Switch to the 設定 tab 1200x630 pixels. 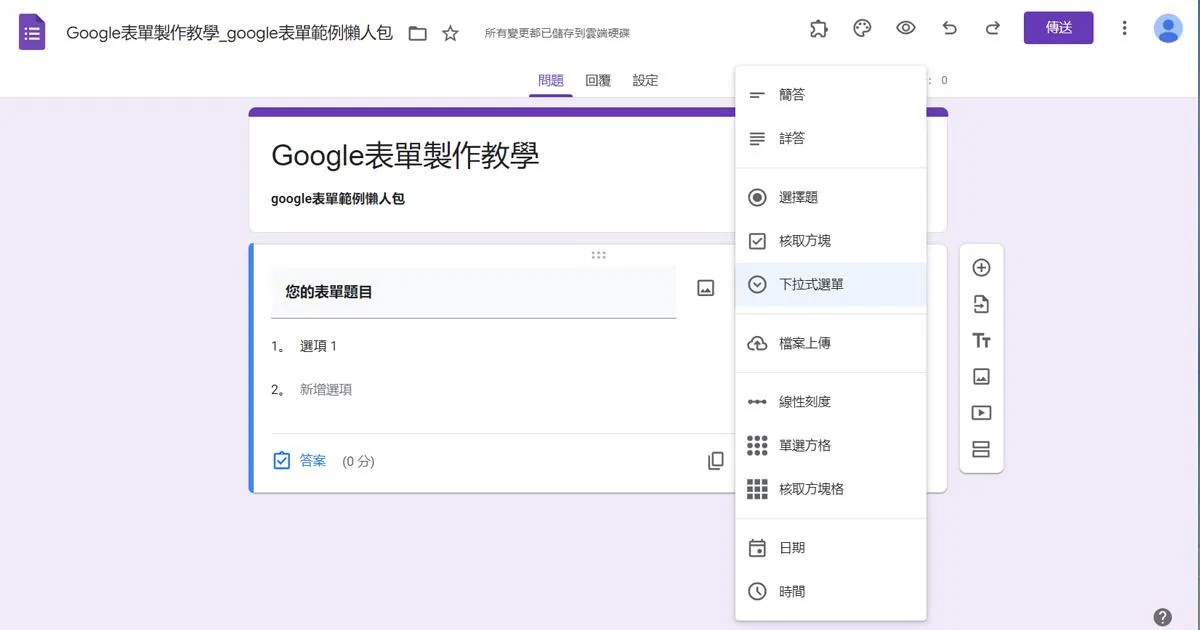tap(645, 80)
